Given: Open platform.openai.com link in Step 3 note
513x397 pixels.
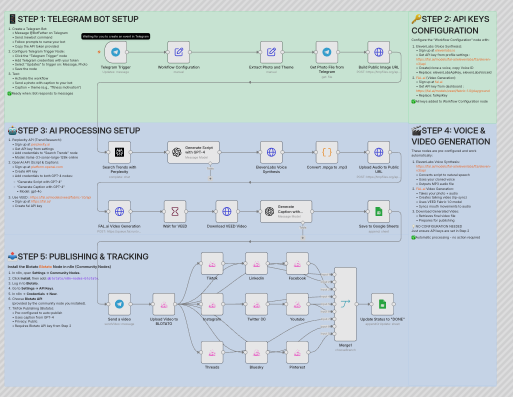Looking at the screenshot, I should tap(47, 167).
